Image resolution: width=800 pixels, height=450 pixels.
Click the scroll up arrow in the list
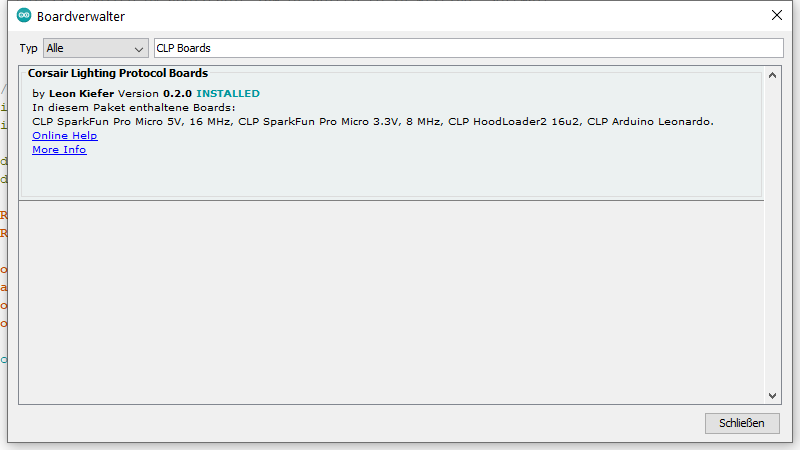pos(772,76)
